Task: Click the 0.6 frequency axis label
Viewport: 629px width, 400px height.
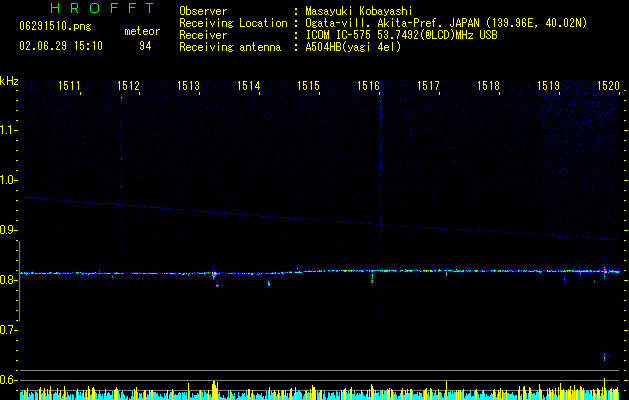Action: click(x=7, y=380)
